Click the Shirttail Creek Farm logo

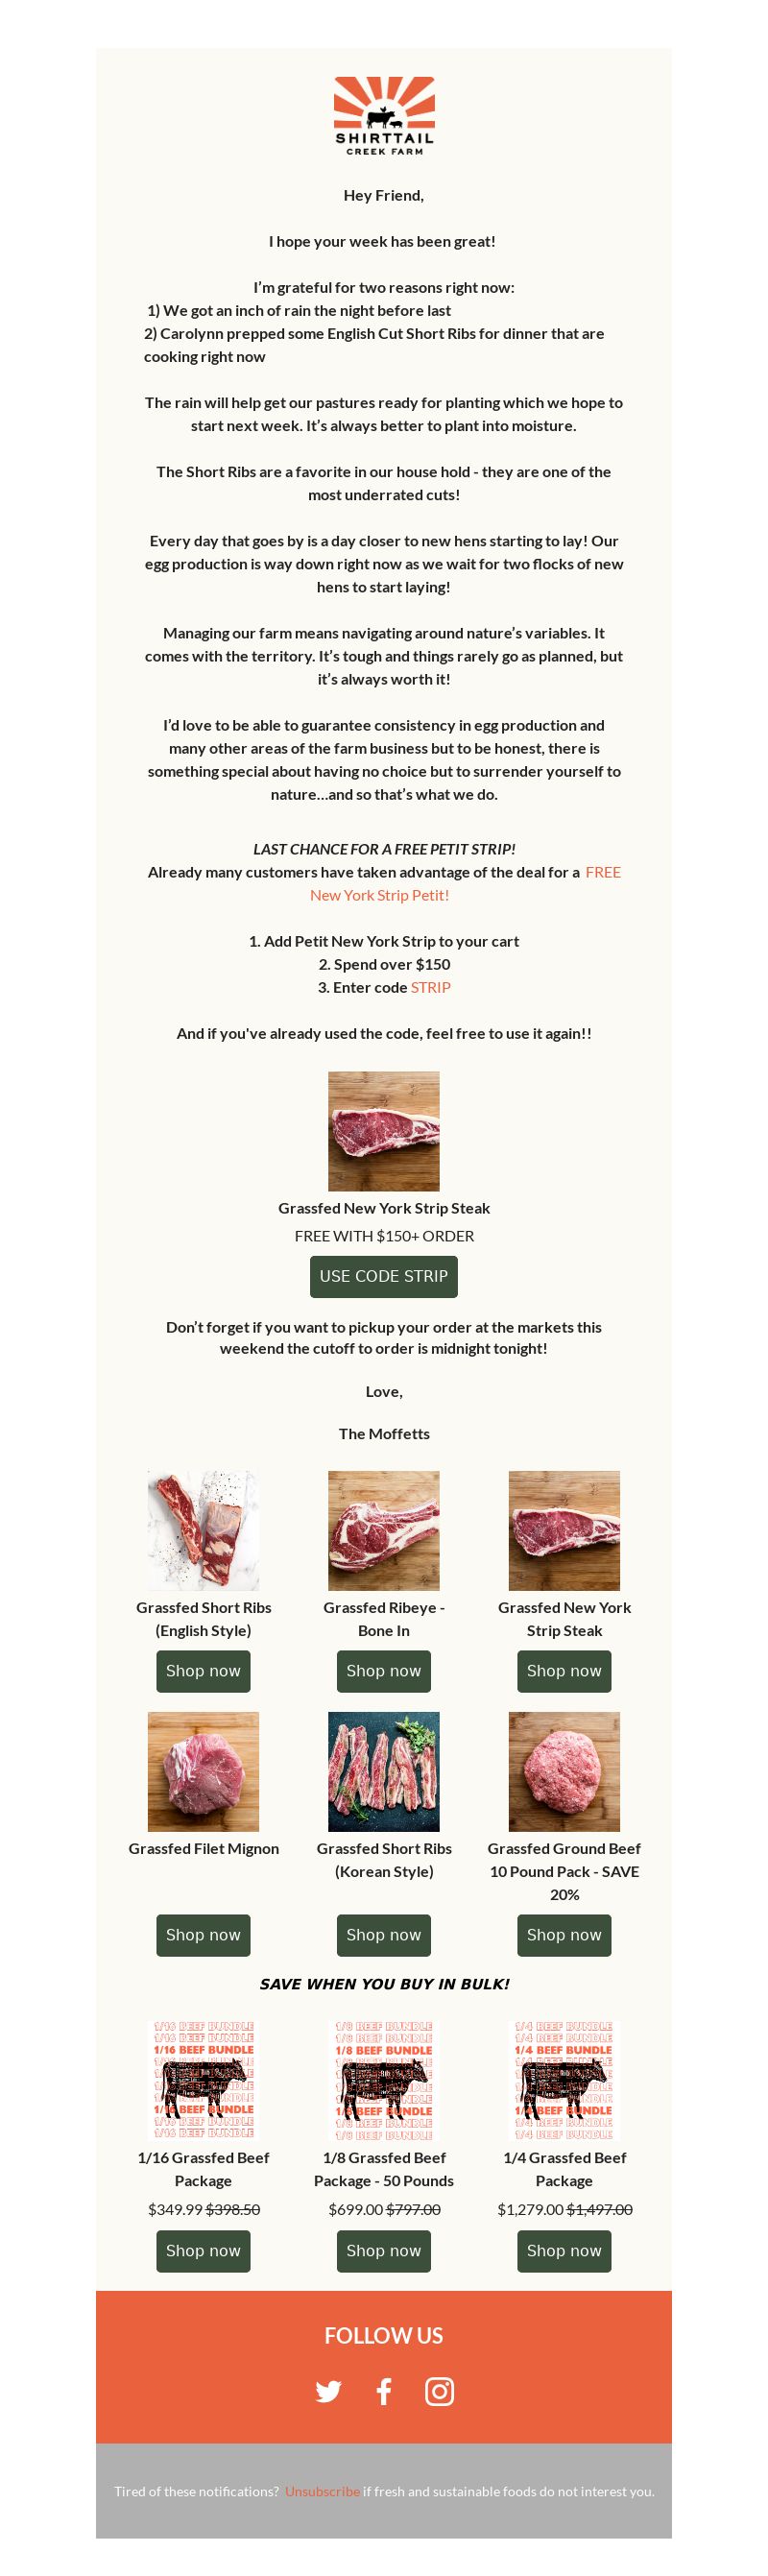384,116
